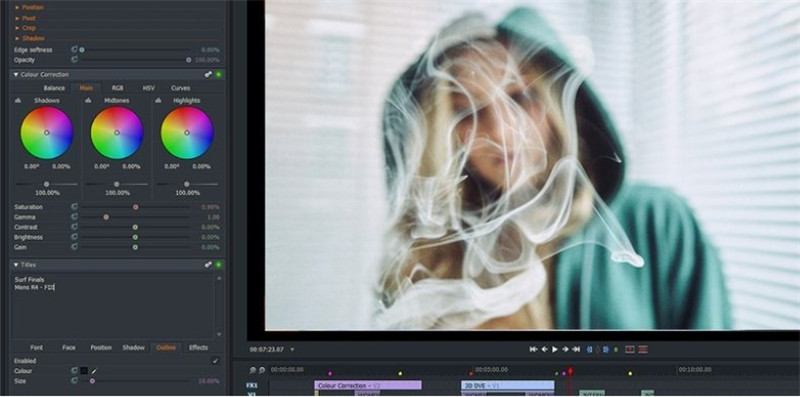Image resolution: width=800 pixels, height=397 pixels.
Task: Open the Font tab in Titles
Action: [x=37, y=348]
